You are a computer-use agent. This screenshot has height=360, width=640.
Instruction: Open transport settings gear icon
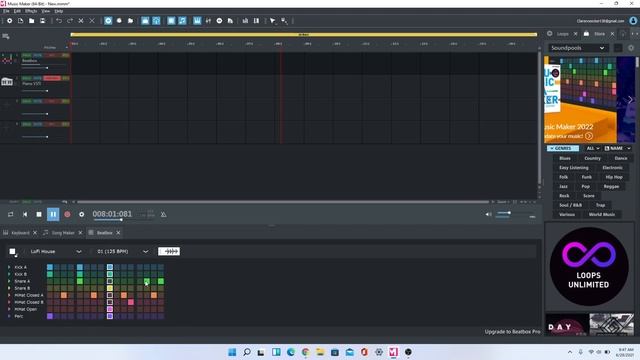click(x=82, y=214)
